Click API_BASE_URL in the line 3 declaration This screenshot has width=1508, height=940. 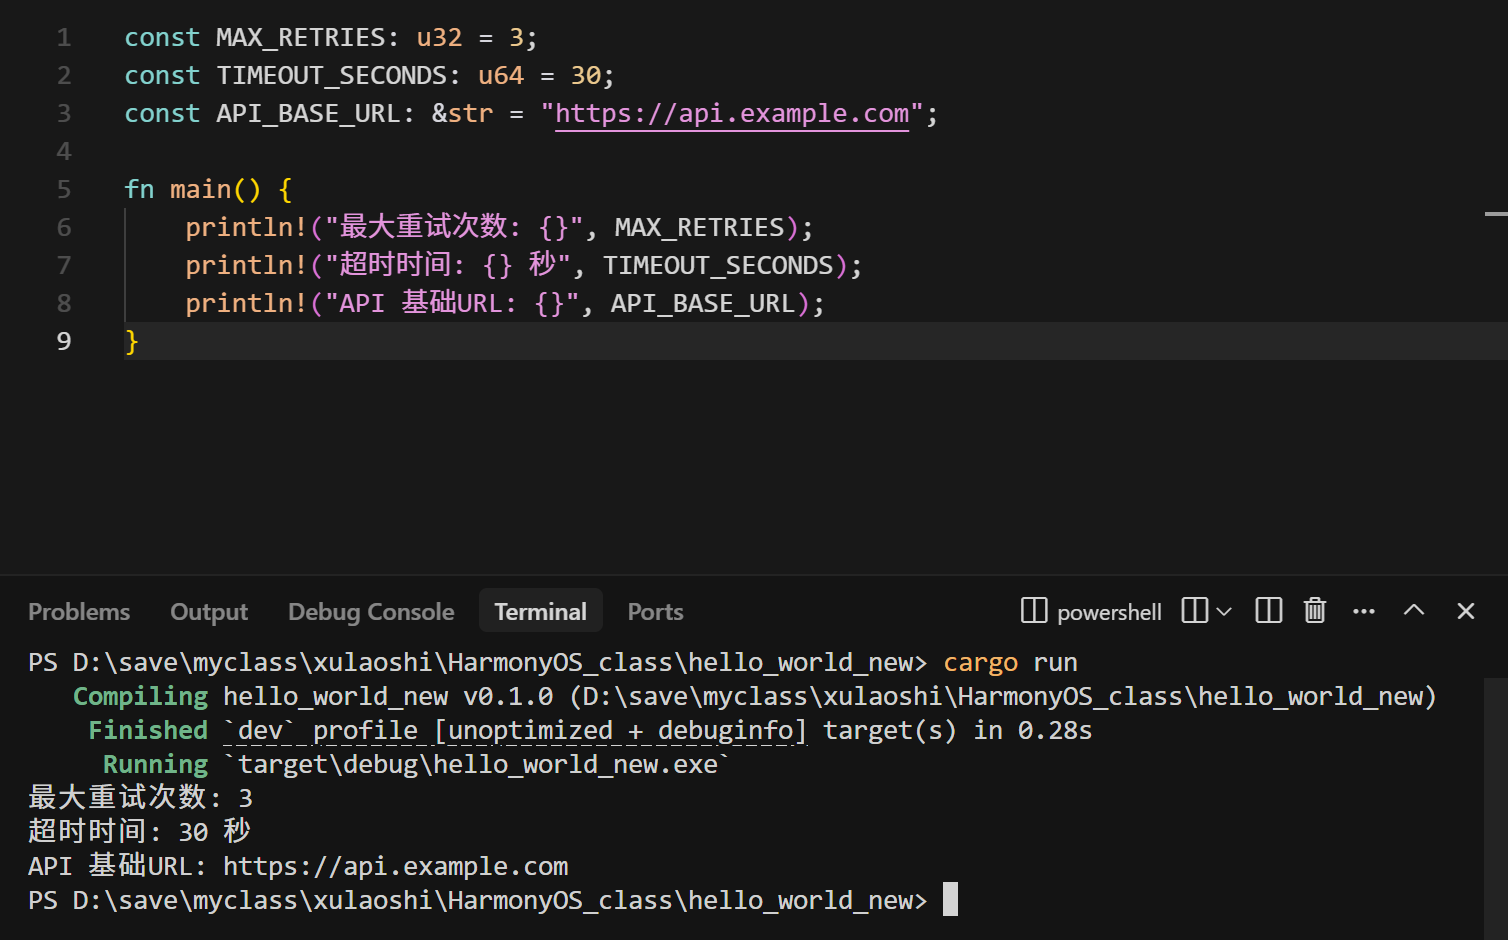(308, 114)
